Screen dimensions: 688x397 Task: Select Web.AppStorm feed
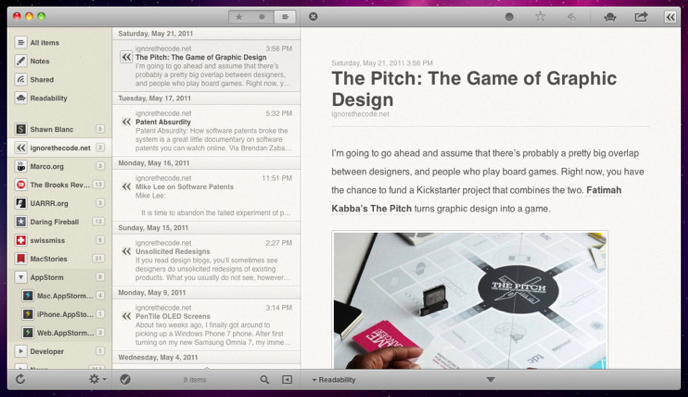(x=59, y=333)
